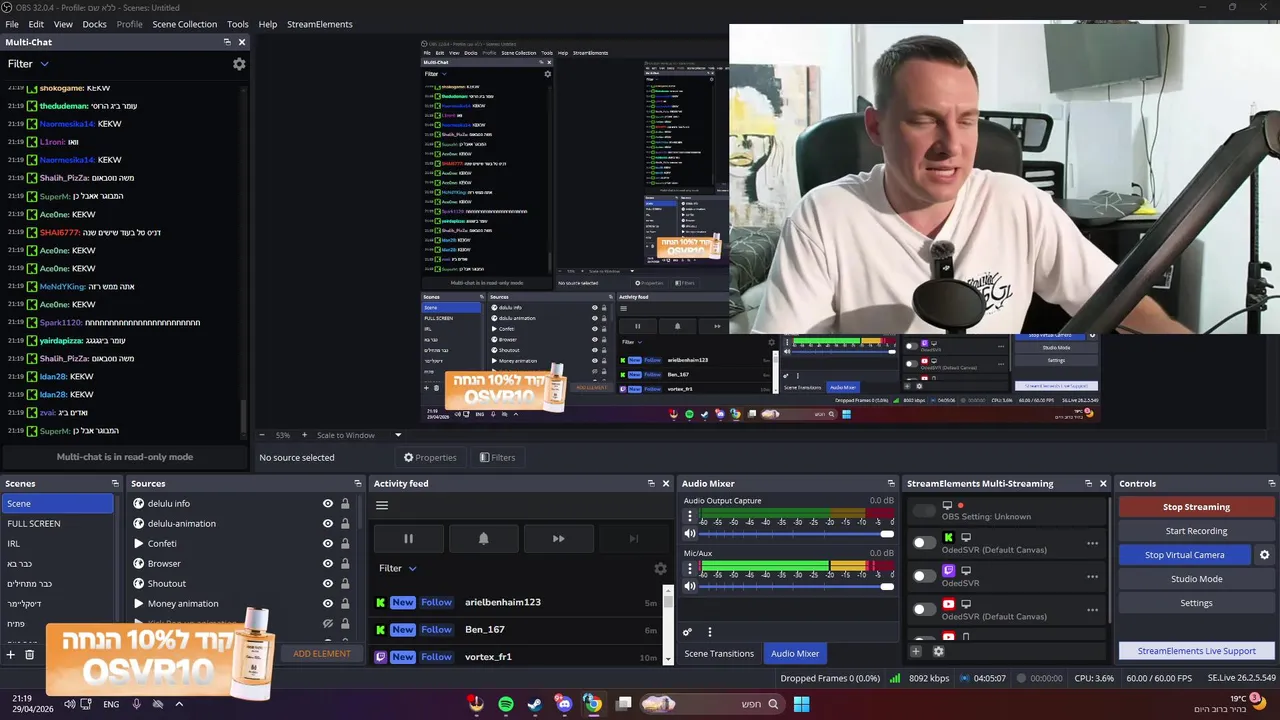Screen dimensions: 1280x720
Task: Expand the Money animation group arrow
Action: (139, 604)
